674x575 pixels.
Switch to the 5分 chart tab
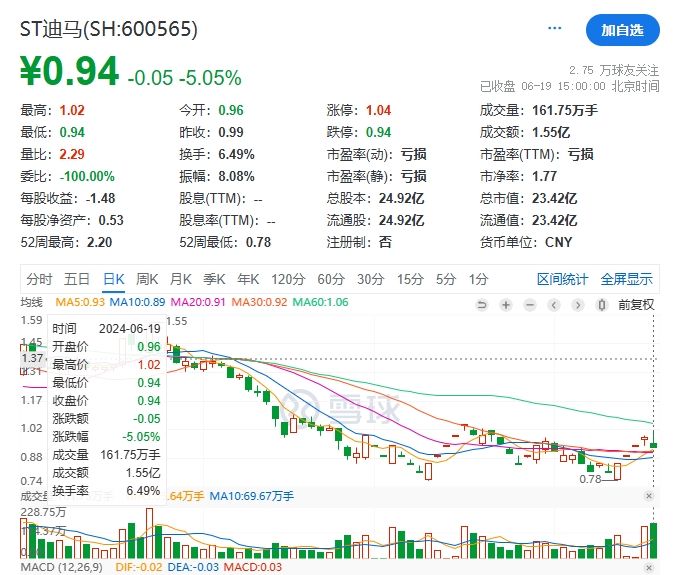446,279
